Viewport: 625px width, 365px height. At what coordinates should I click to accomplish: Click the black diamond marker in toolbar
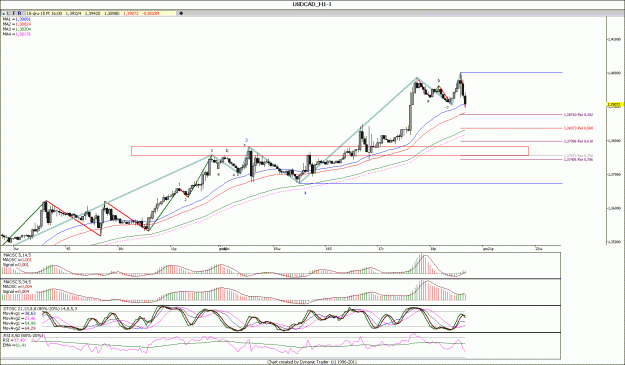181,13
